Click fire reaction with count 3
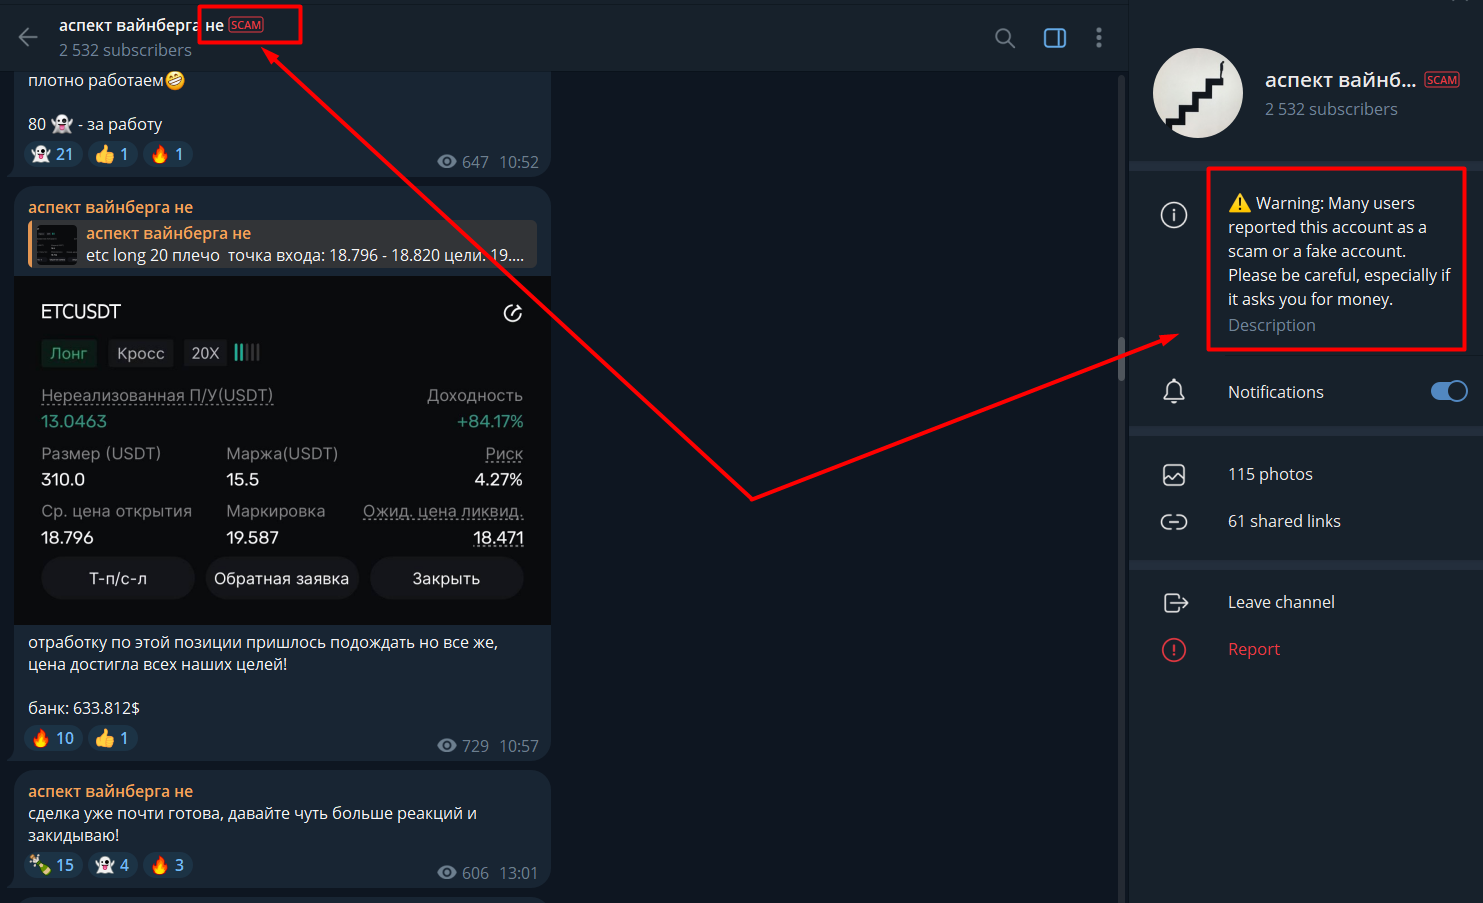1483x903 pixels. 167,865
